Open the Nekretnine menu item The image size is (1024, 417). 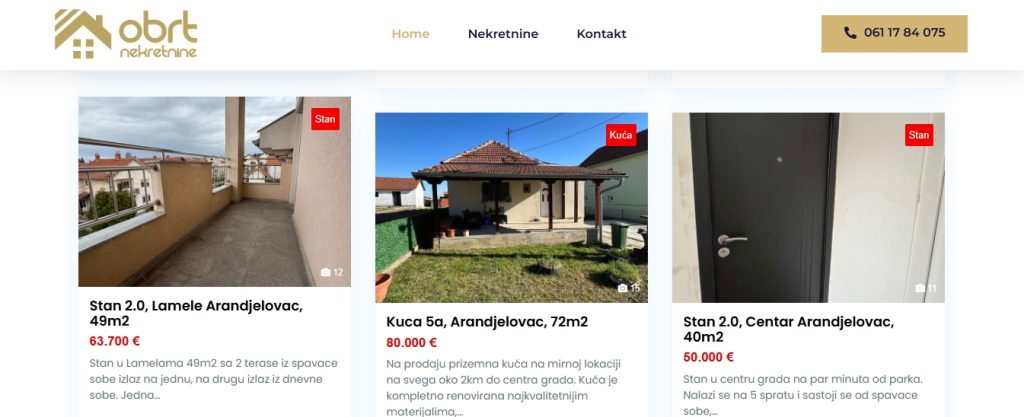(503, 34)
